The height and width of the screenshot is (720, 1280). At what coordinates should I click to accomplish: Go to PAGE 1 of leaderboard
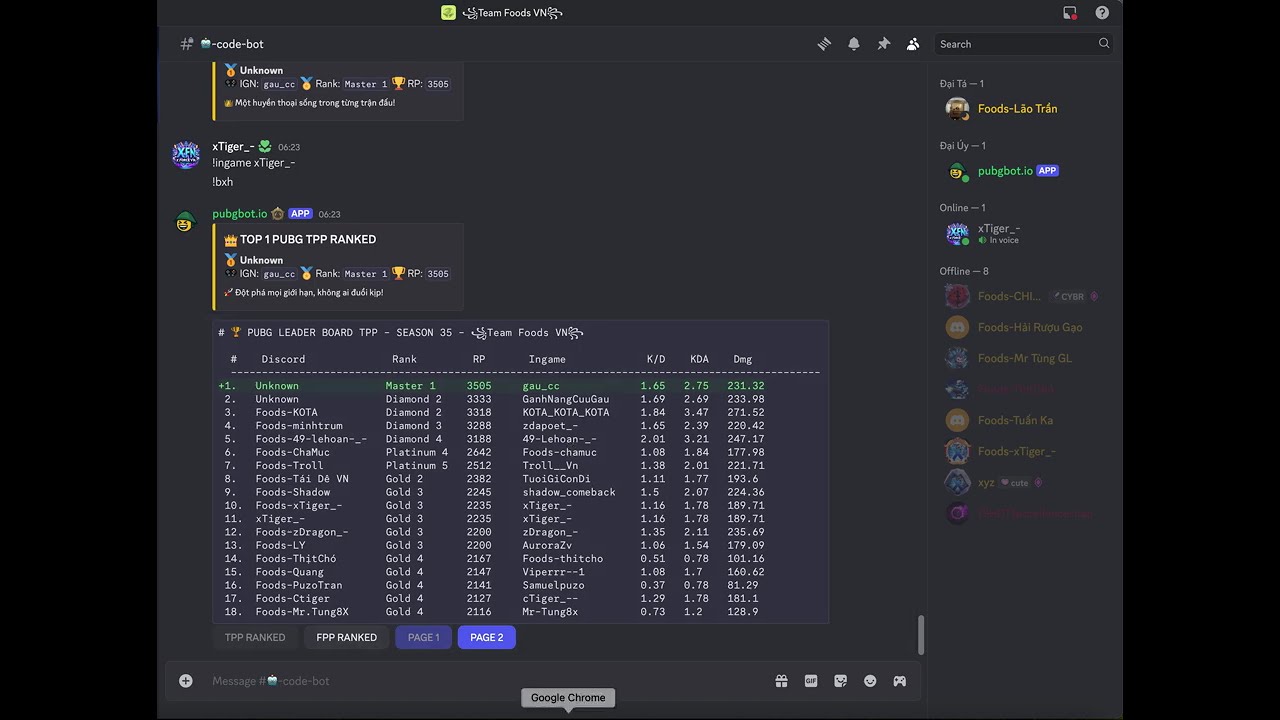click(423, 637)
